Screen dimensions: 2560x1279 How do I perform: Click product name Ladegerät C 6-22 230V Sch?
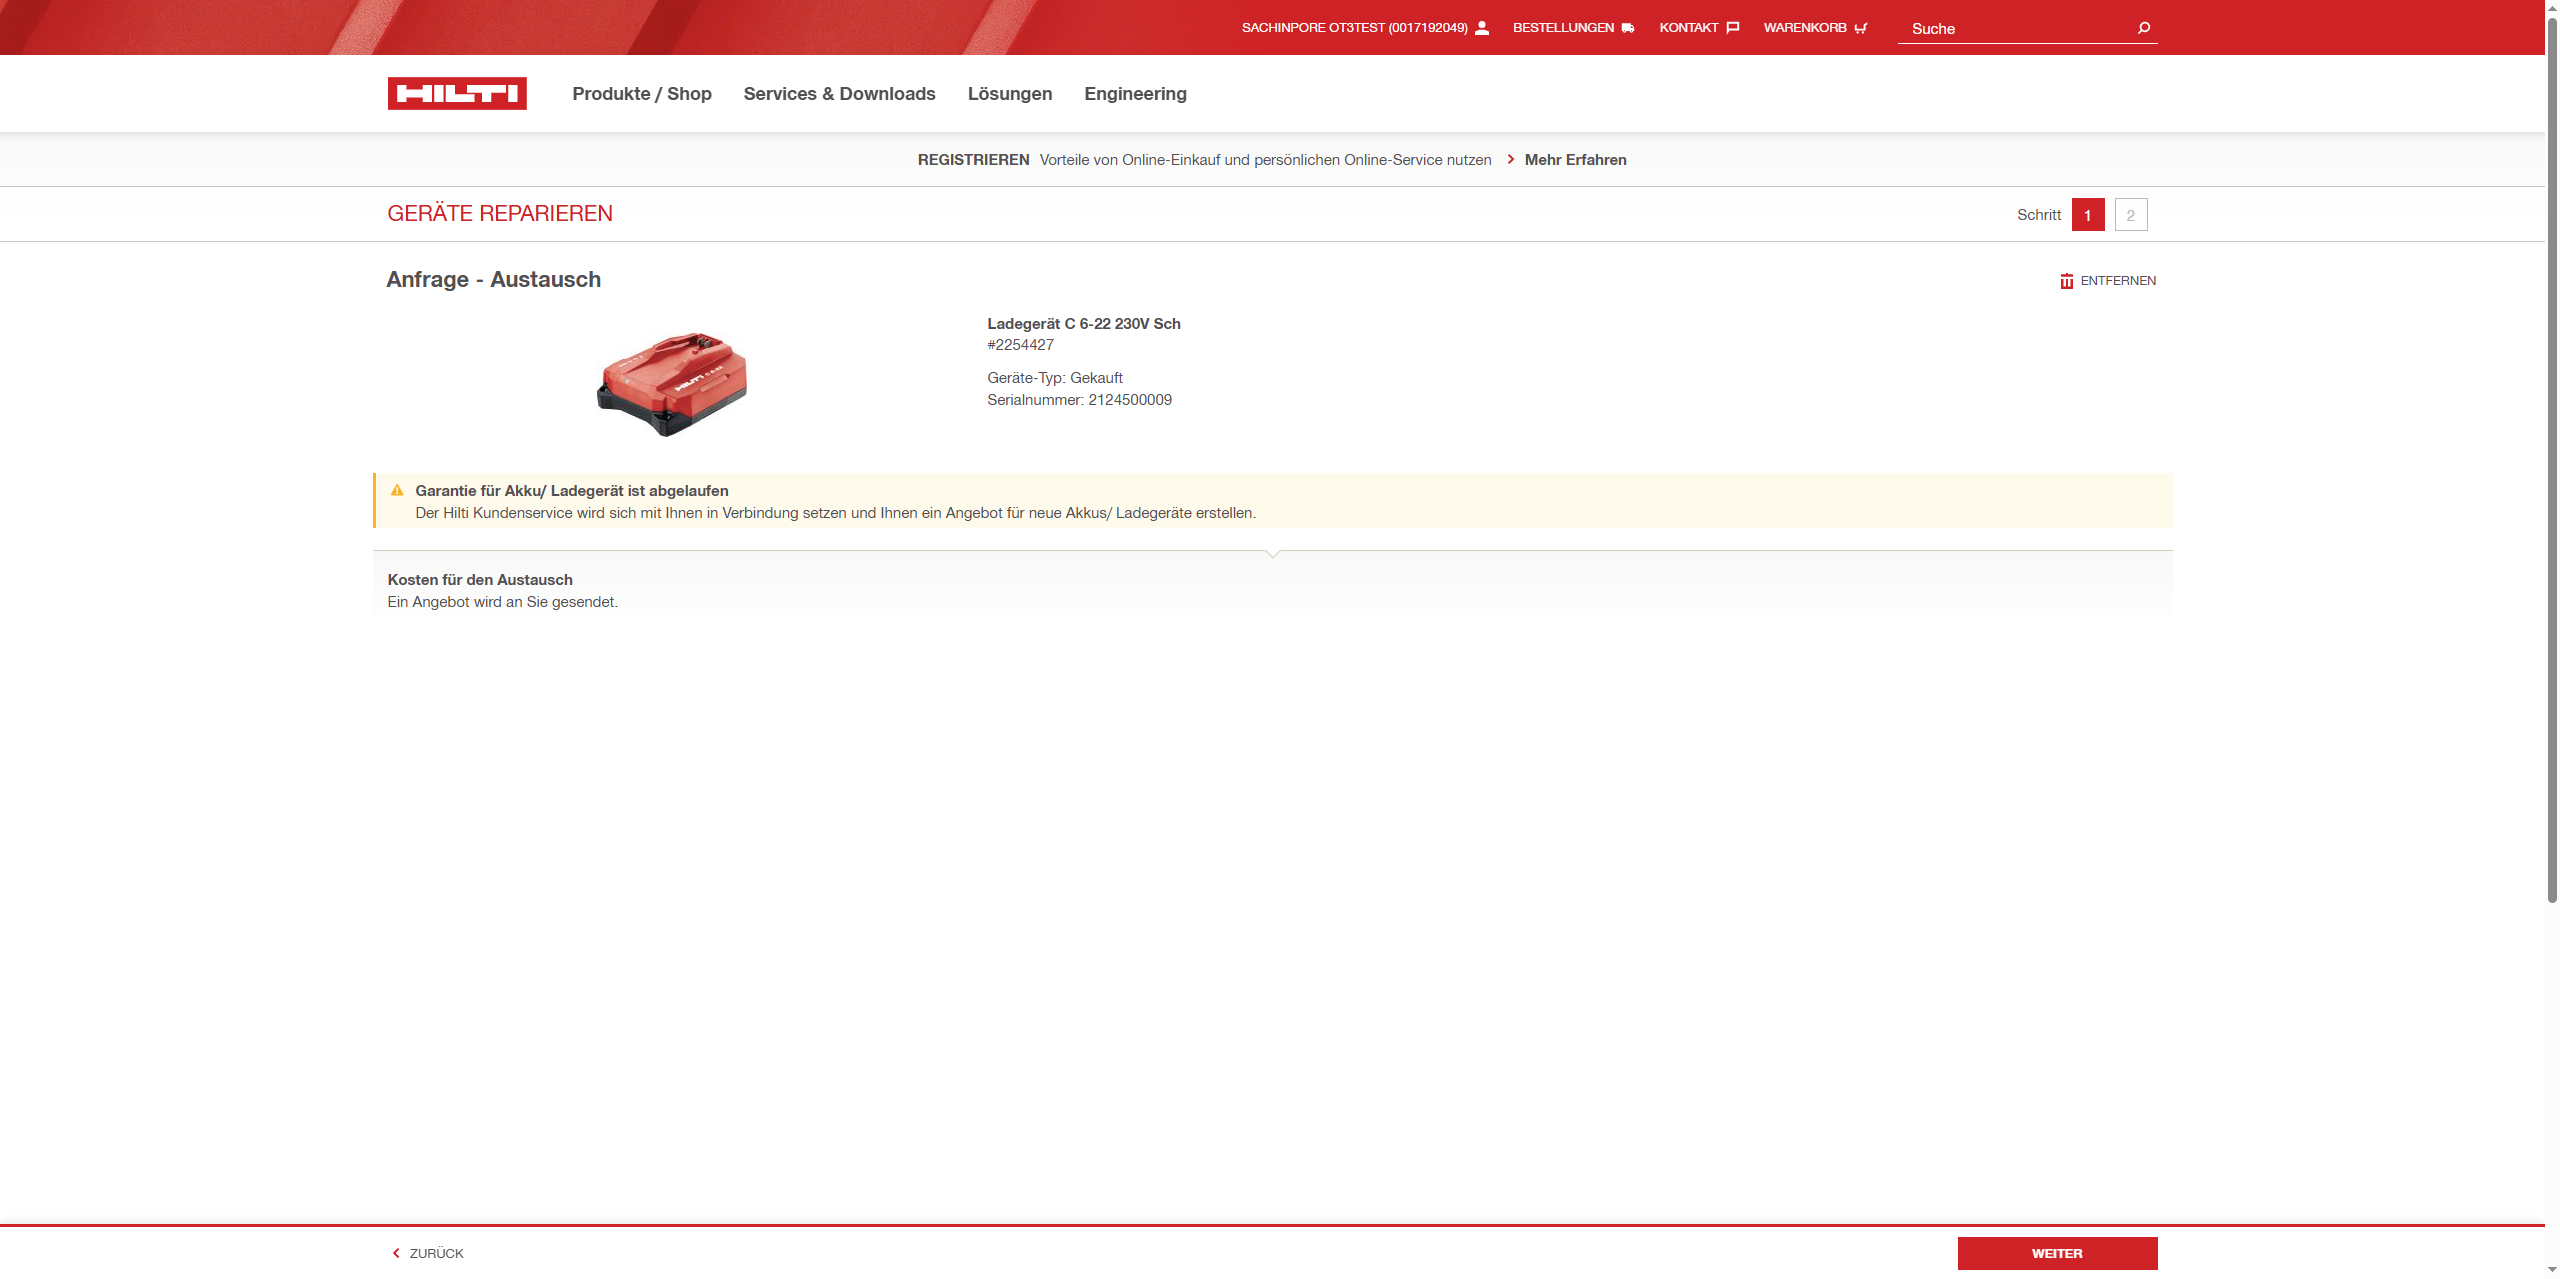click(x=1084, y=324)
